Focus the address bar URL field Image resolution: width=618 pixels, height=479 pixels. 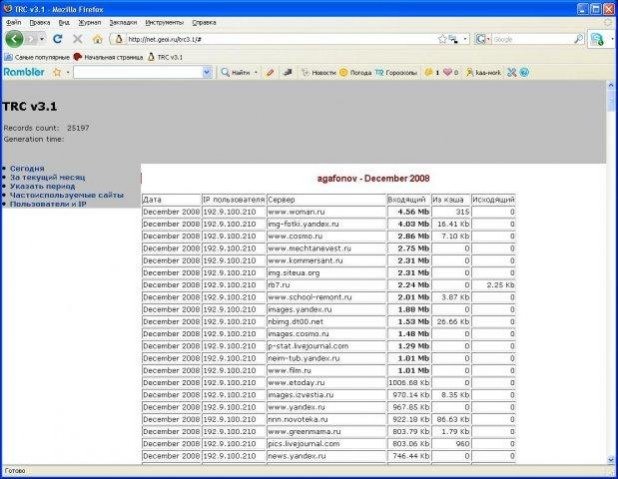coord(280,39)
